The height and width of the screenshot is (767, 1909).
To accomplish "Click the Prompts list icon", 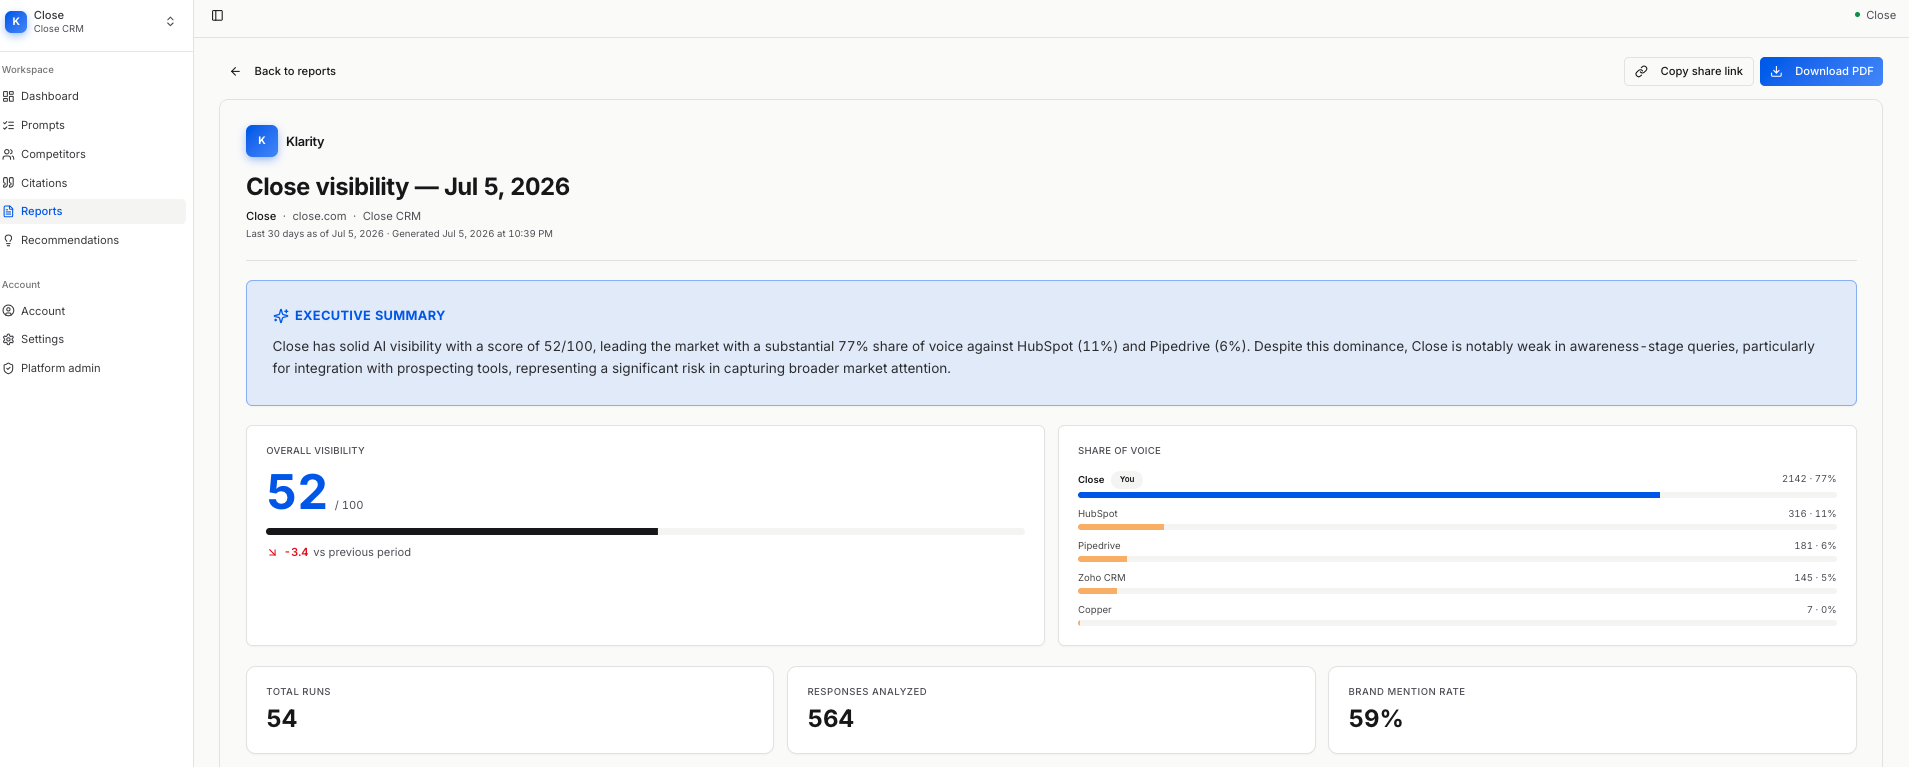I will click(9, 125).
